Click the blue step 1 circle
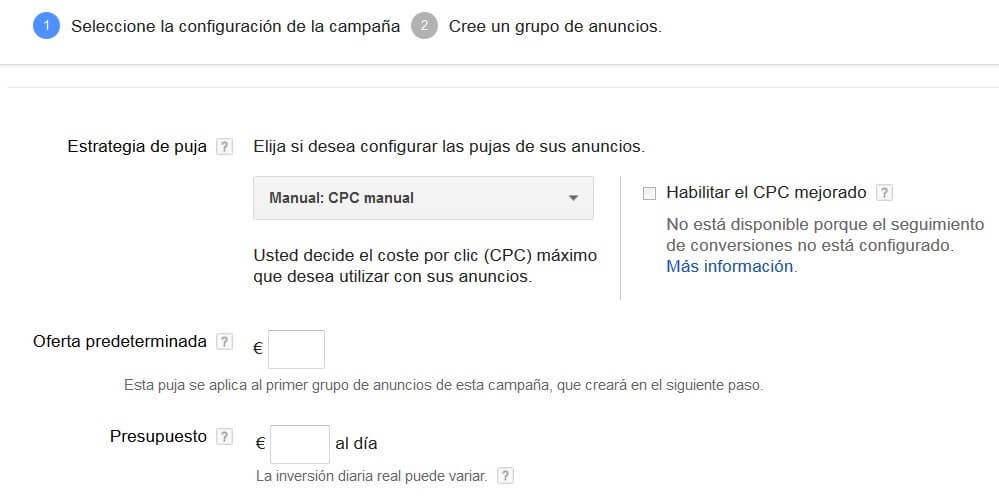 coord(47,26)
